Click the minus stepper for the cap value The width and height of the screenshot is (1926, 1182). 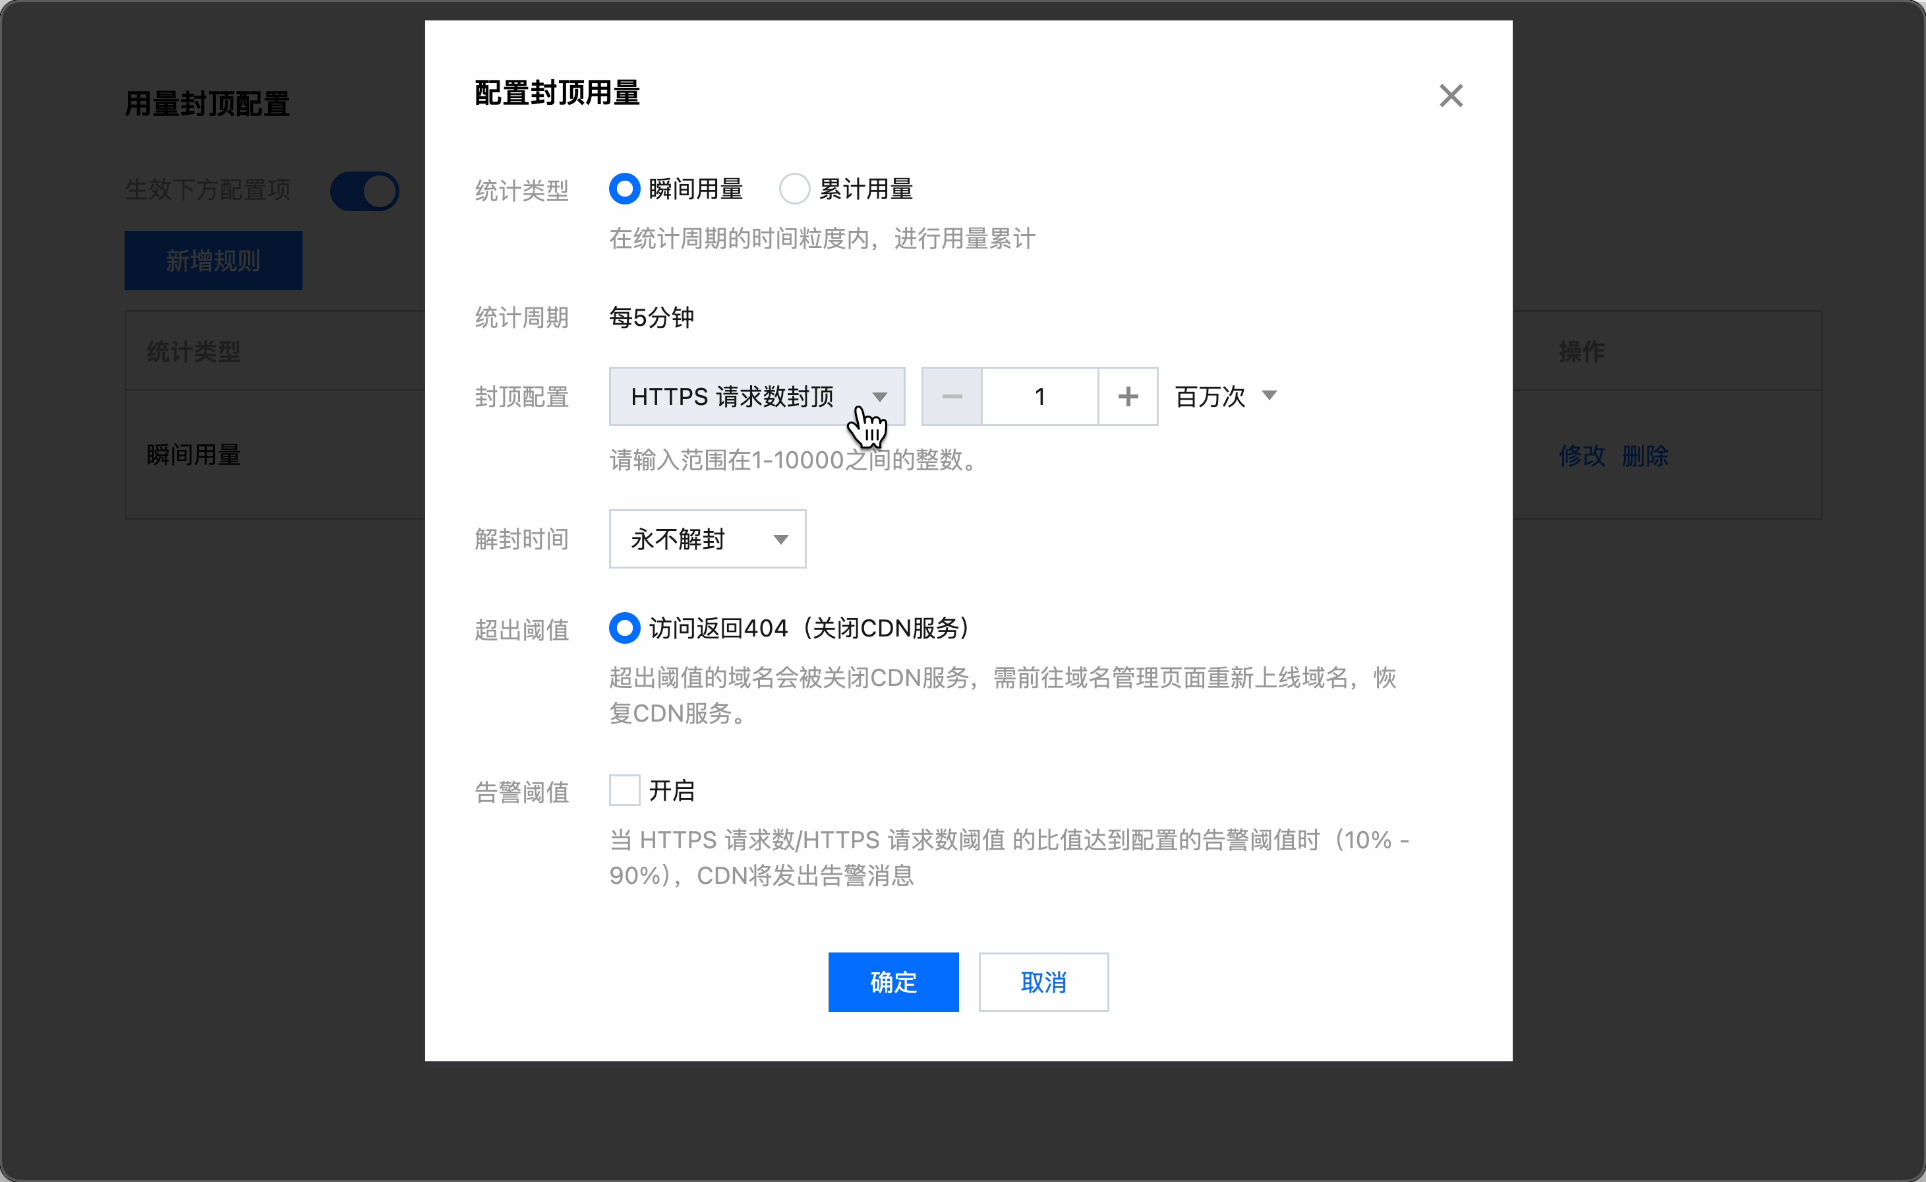pos(951,397)
